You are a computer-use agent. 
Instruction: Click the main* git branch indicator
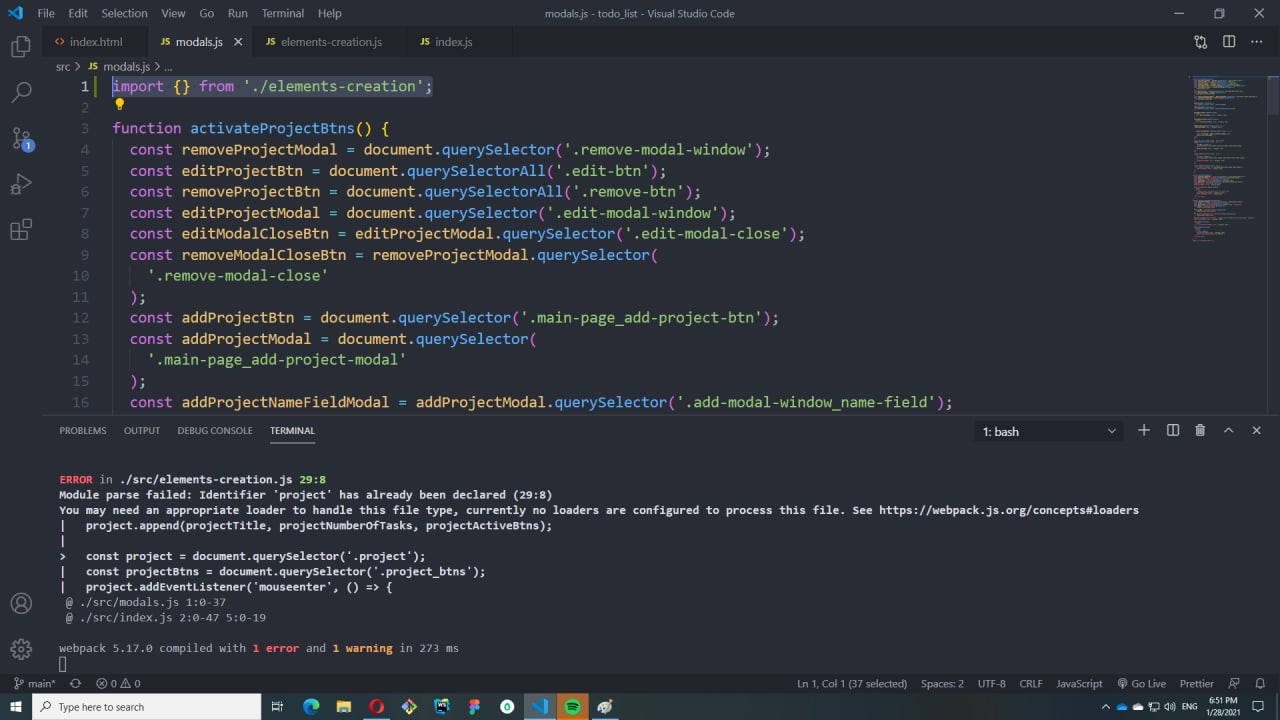[34, 683]
